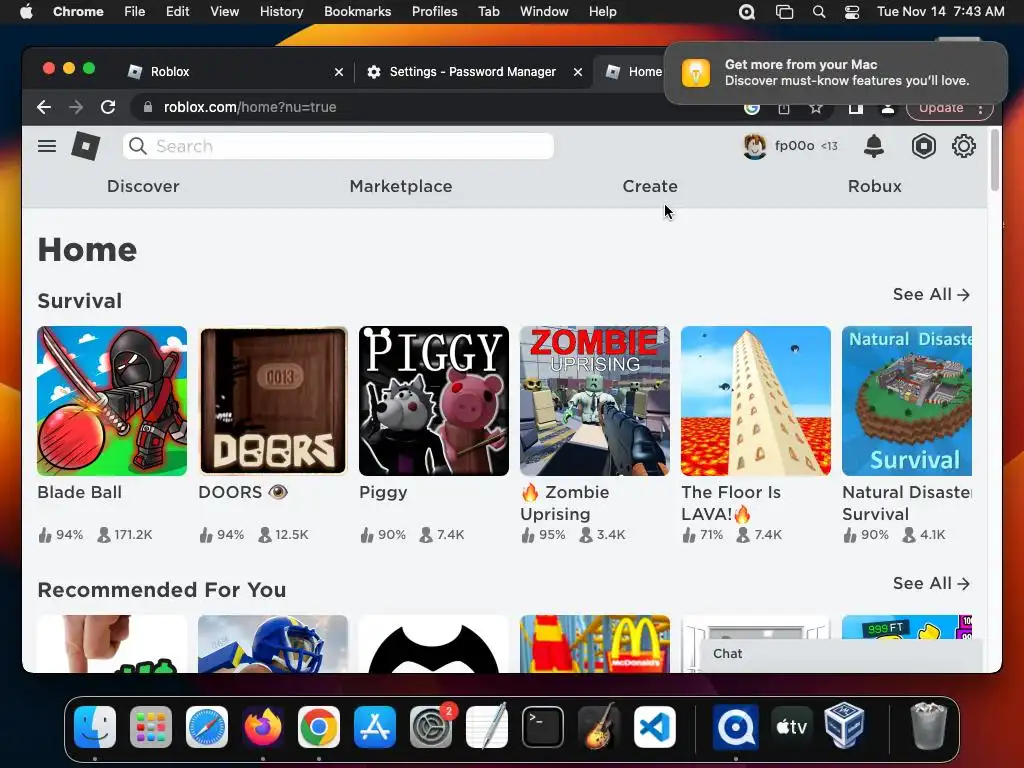Open the Robux page link
The width and height of the screenshot is (1024, 768).
[x=874, y=186]
